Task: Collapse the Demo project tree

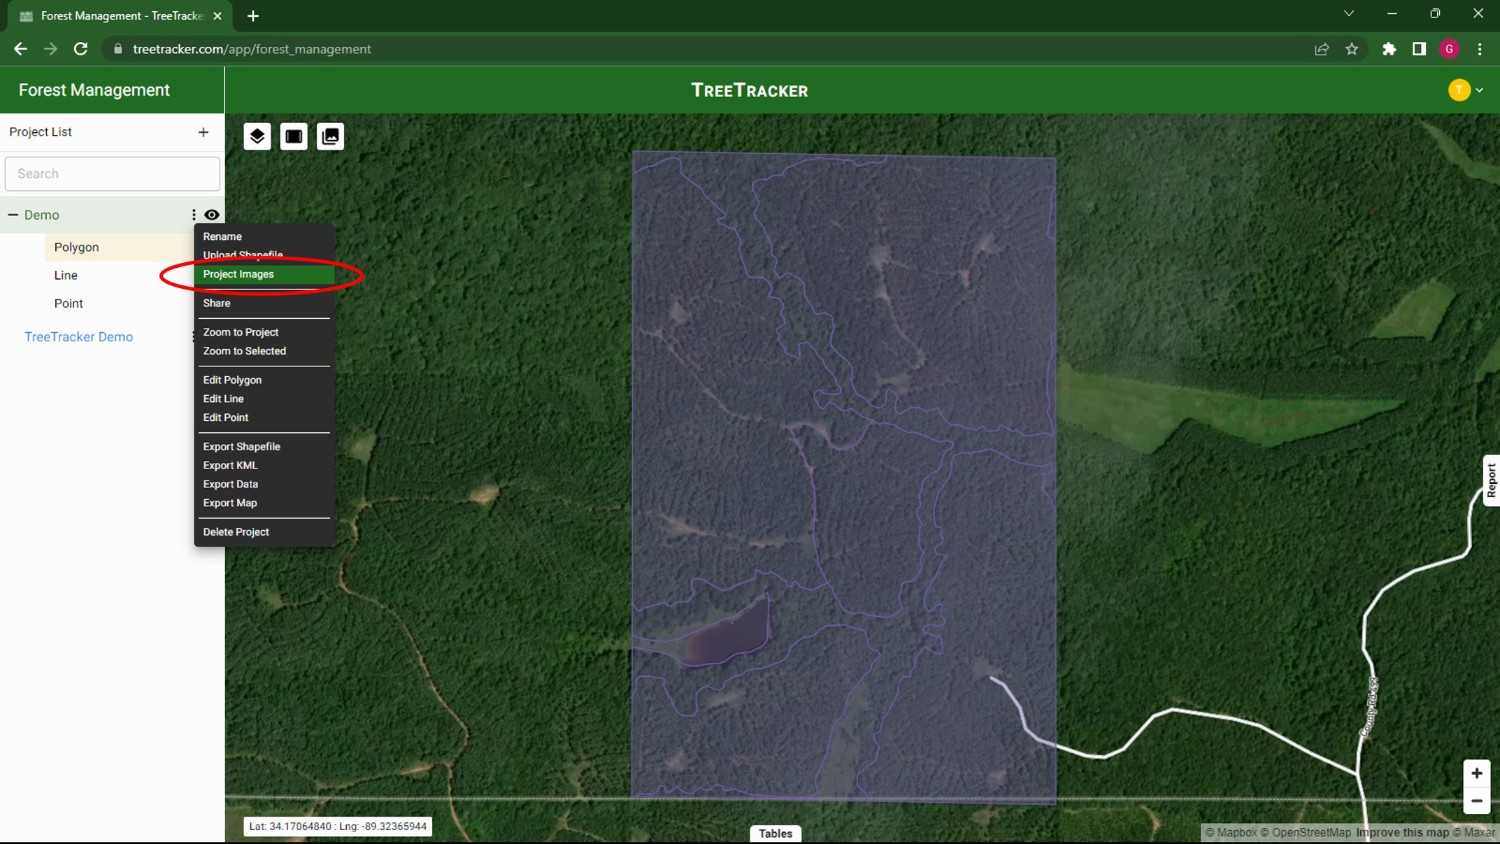Action: click(x=13, y=215)
